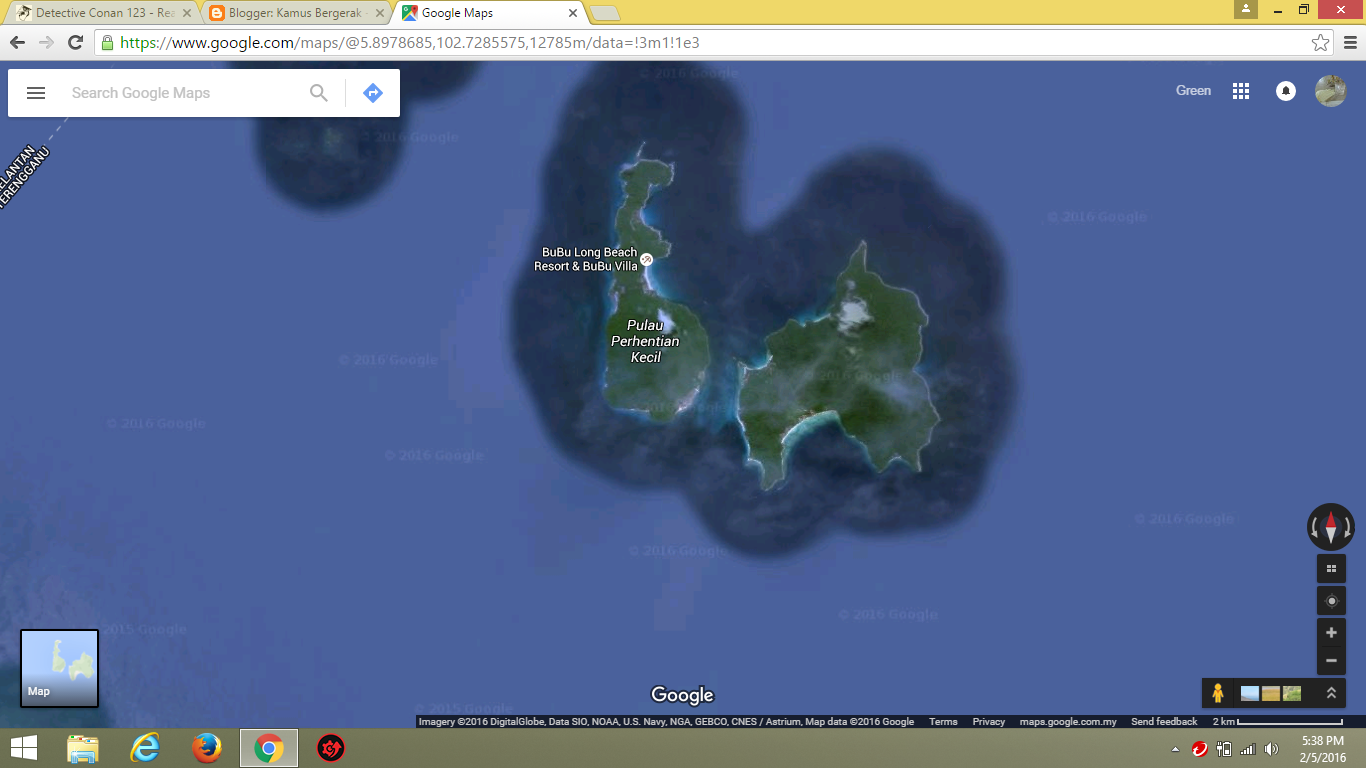Click the Pulau Perhentian Kecil island label

tap(645, 341)
